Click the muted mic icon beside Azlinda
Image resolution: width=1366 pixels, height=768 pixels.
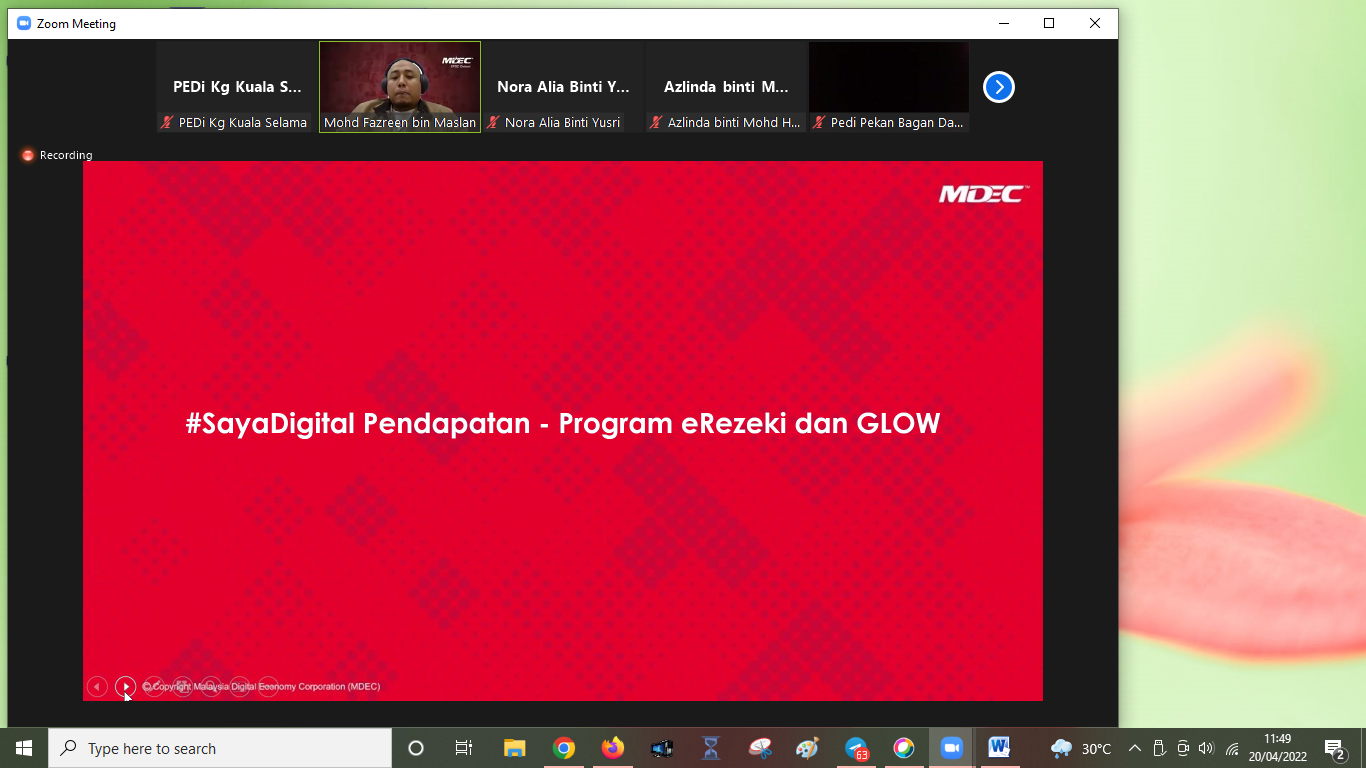pos(656,122)
